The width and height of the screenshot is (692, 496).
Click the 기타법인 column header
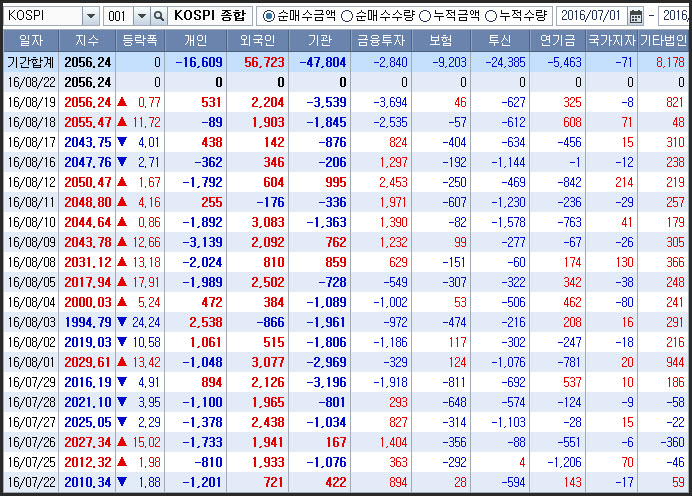(663, 41)
